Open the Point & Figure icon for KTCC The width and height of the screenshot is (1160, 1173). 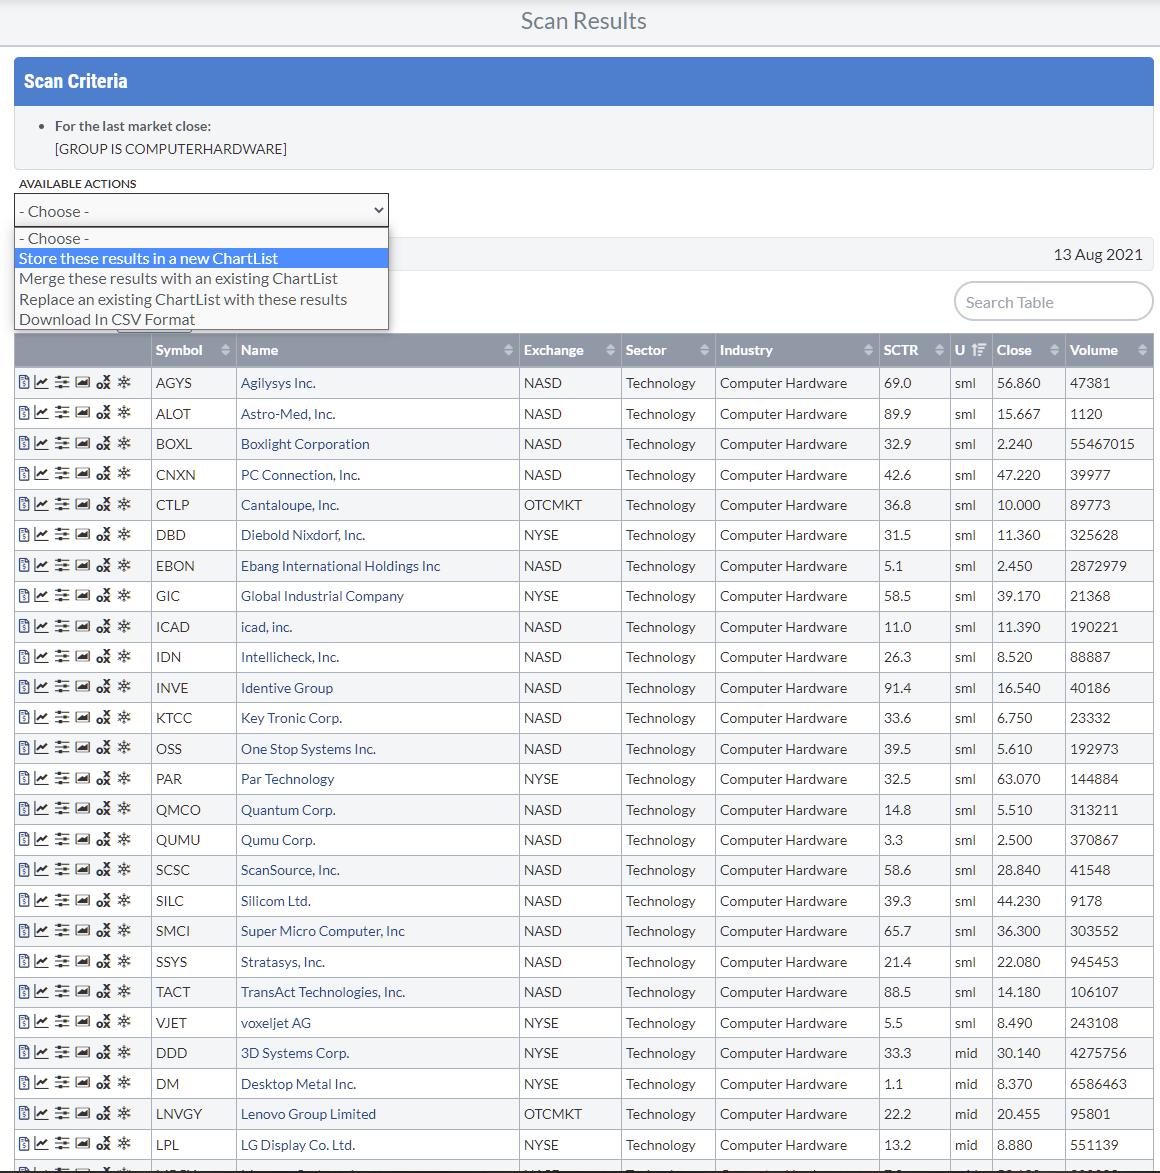click(103, 718)
